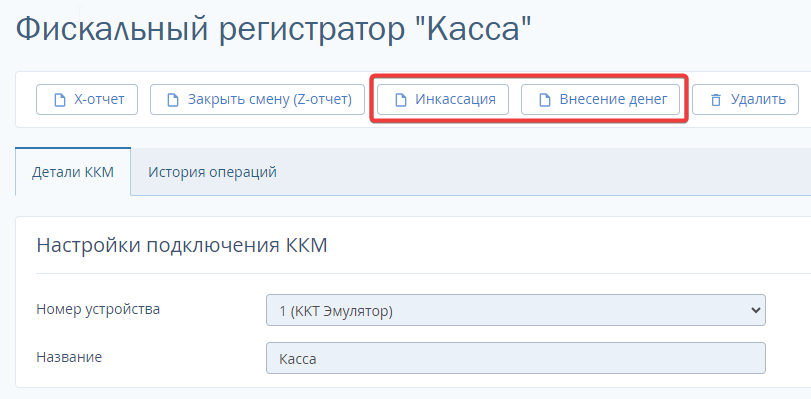Select heading Настройки подключения ККМ
The height and width of the screenshot is (399, 811).
point(182,245)
